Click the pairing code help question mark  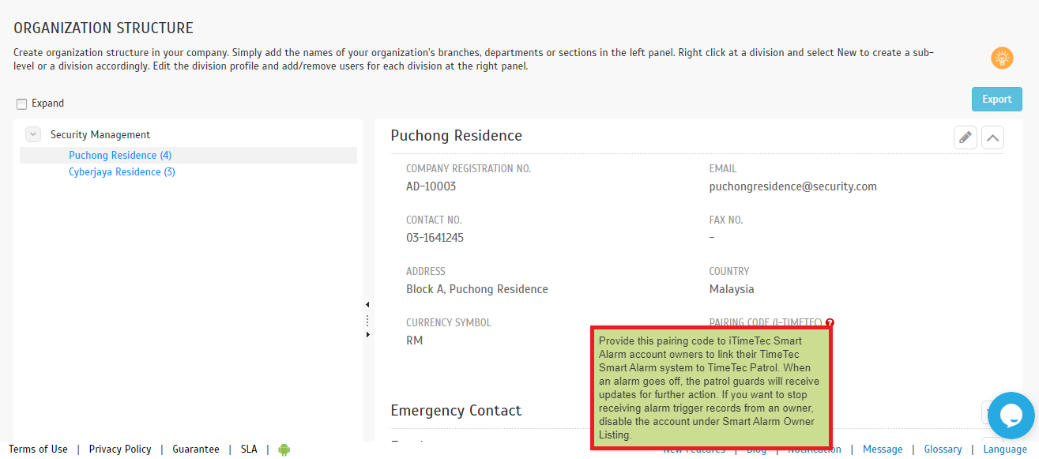coord(830,323)
